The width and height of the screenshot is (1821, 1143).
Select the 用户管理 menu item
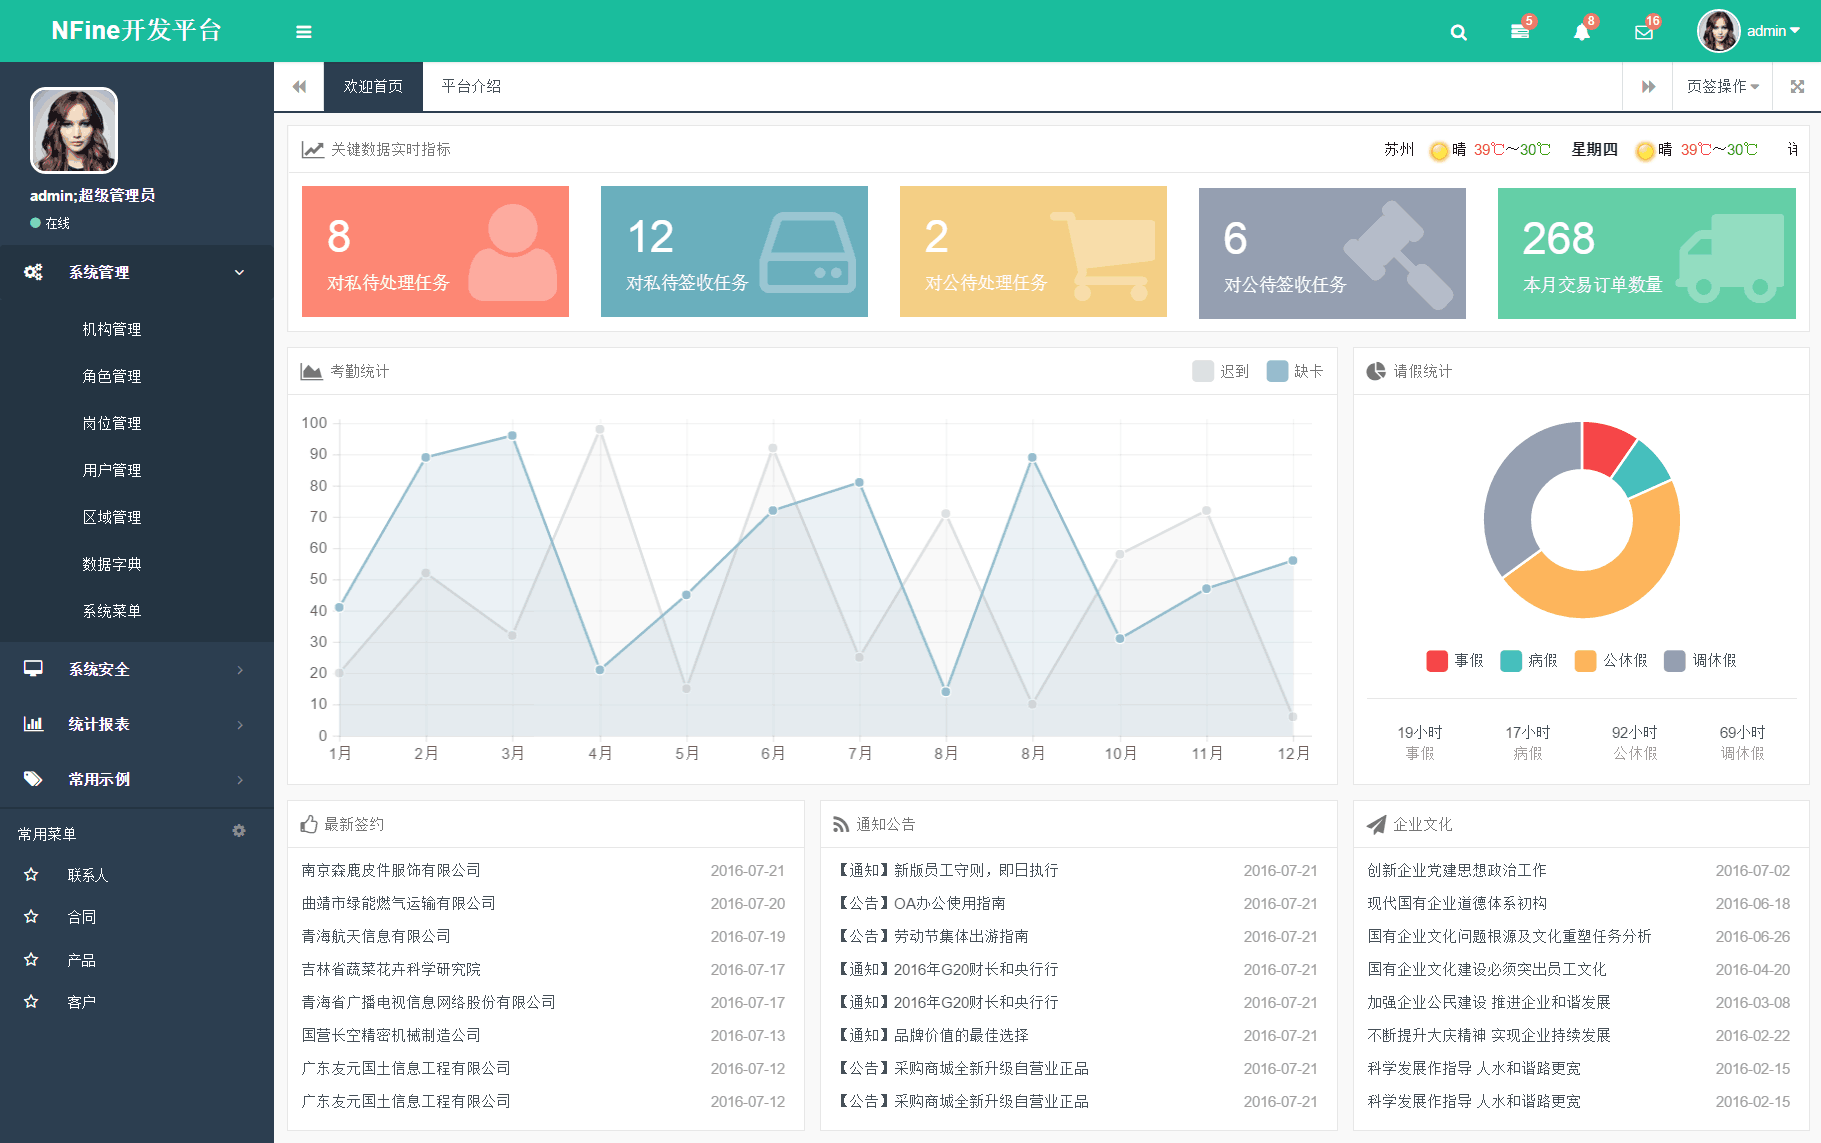[111, 469]
